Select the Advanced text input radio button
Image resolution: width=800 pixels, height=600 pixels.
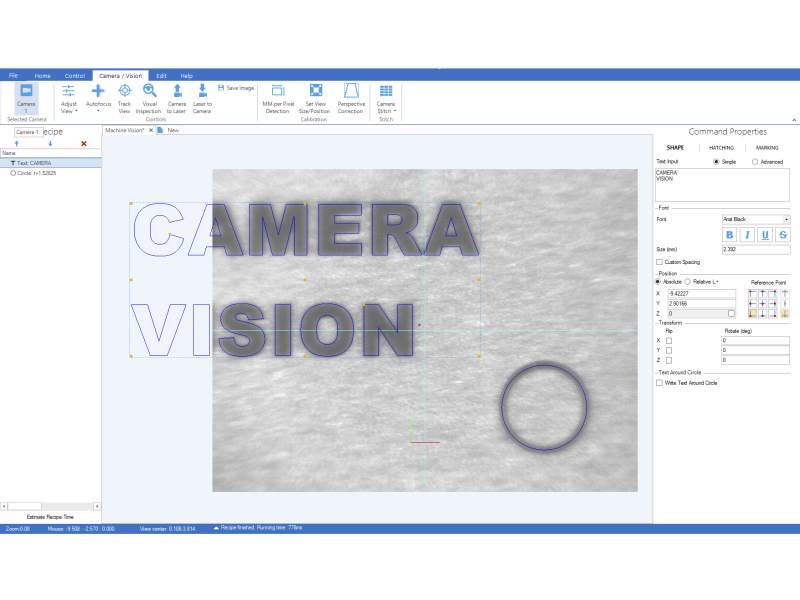tap(755, 162)
